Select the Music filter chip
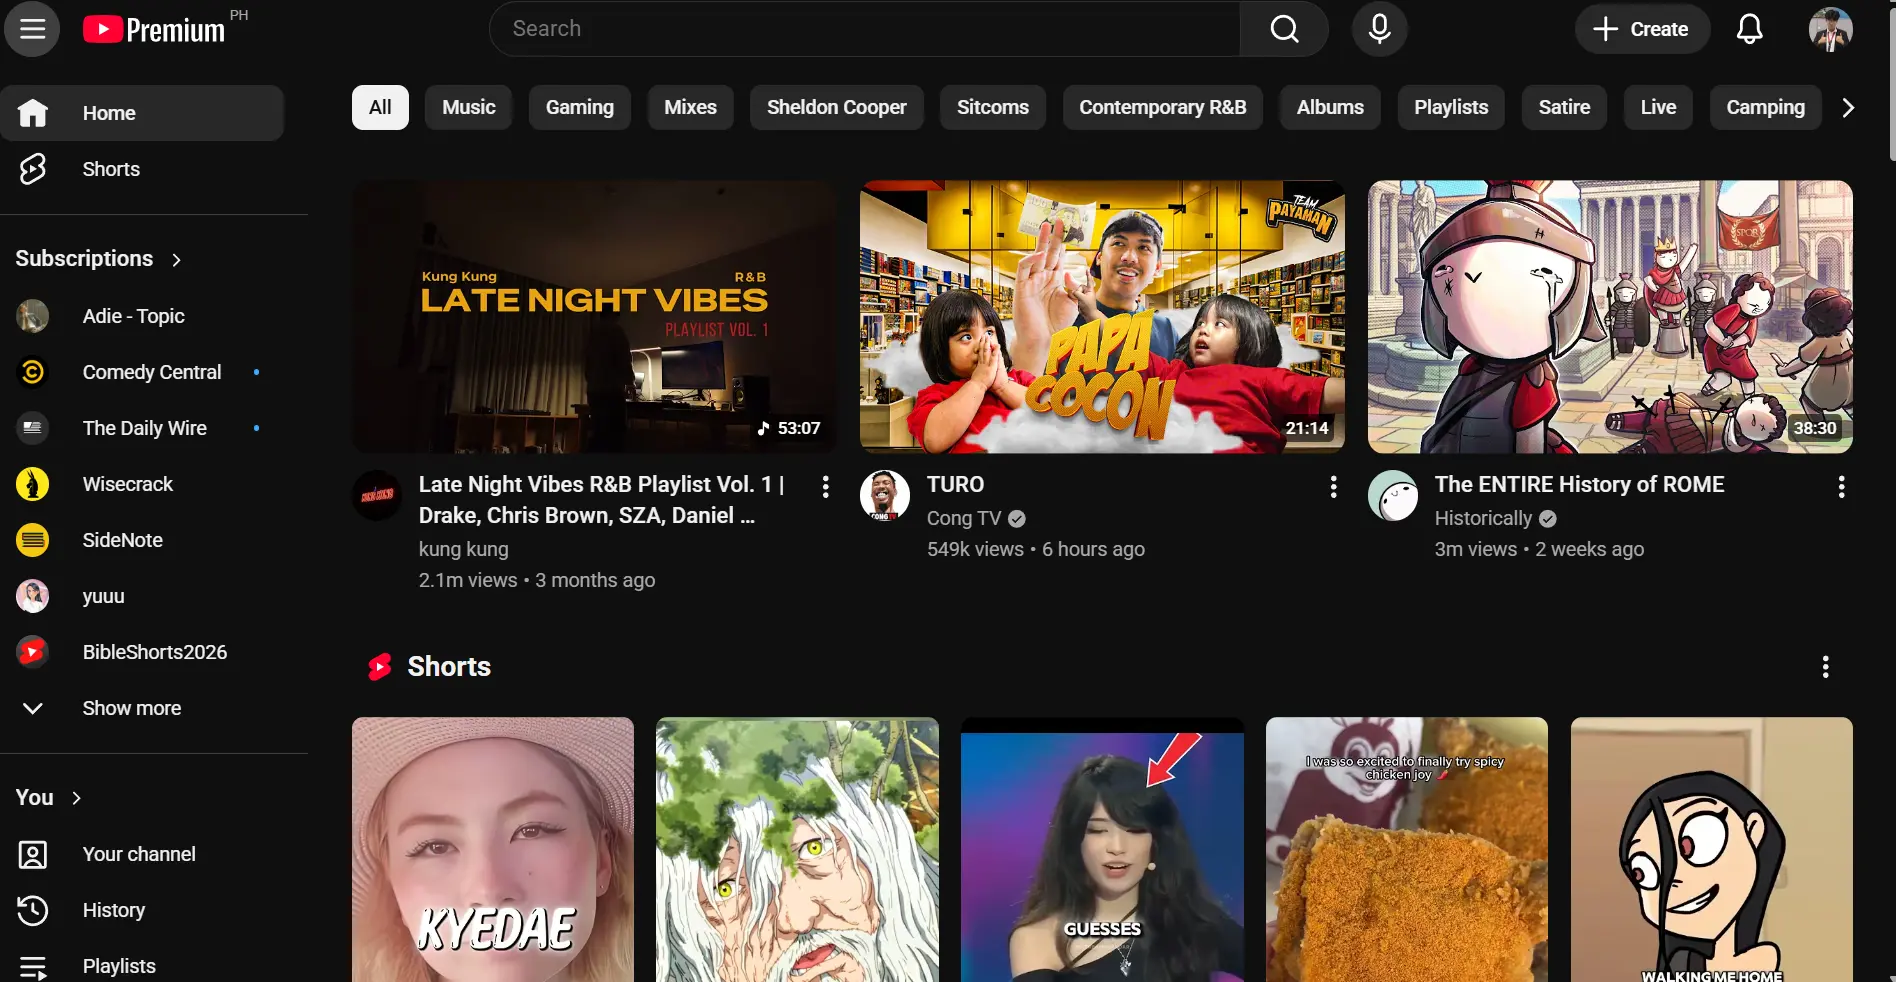This screenshot has width=1896, height=982. 469,107
